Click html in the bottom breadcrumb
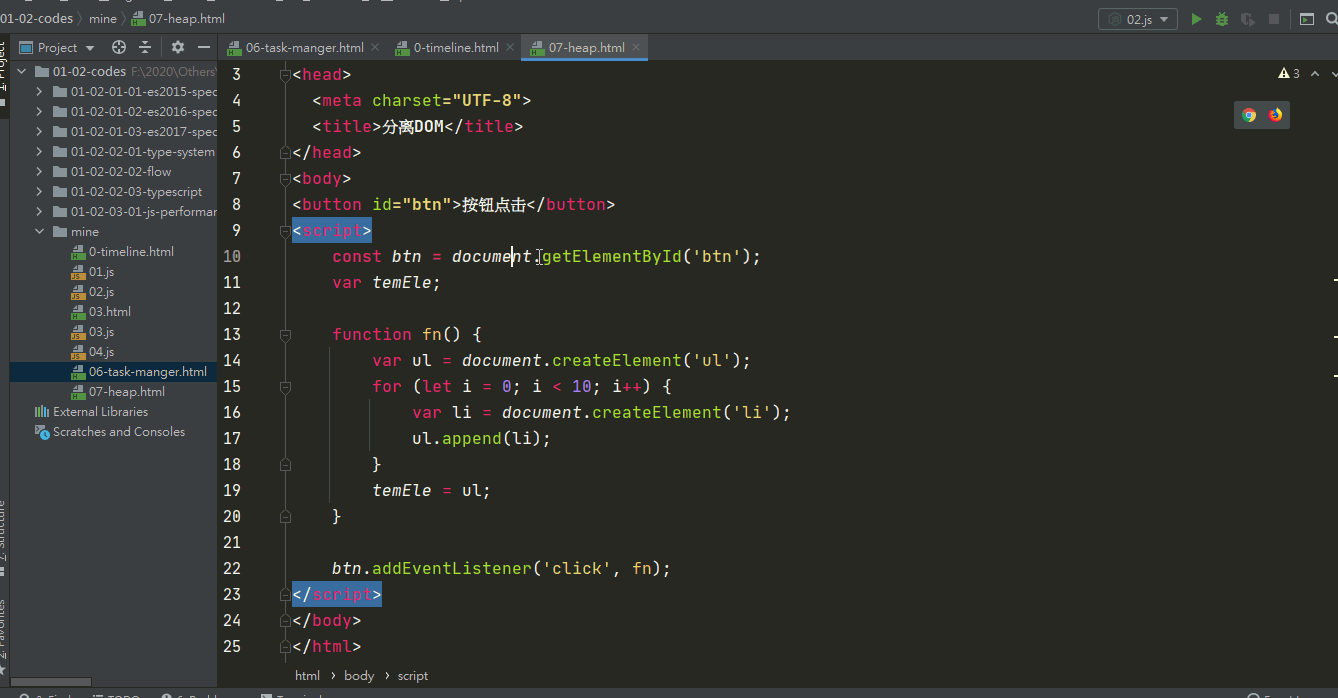The width and height of the screenshot is (1338, 698). (x=307, y=676)
